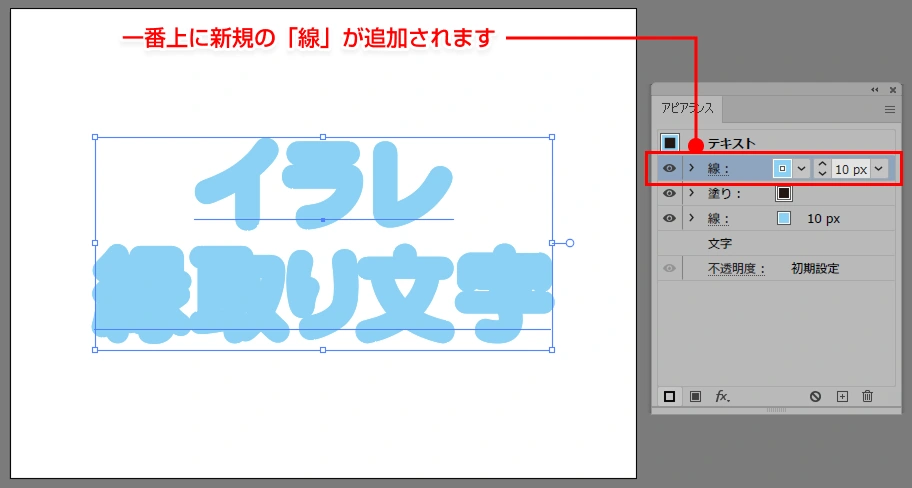This screenshot has height=488, width=912.
Task: Hide the highlighted top 線 stroke
Action: click(669, 169)
